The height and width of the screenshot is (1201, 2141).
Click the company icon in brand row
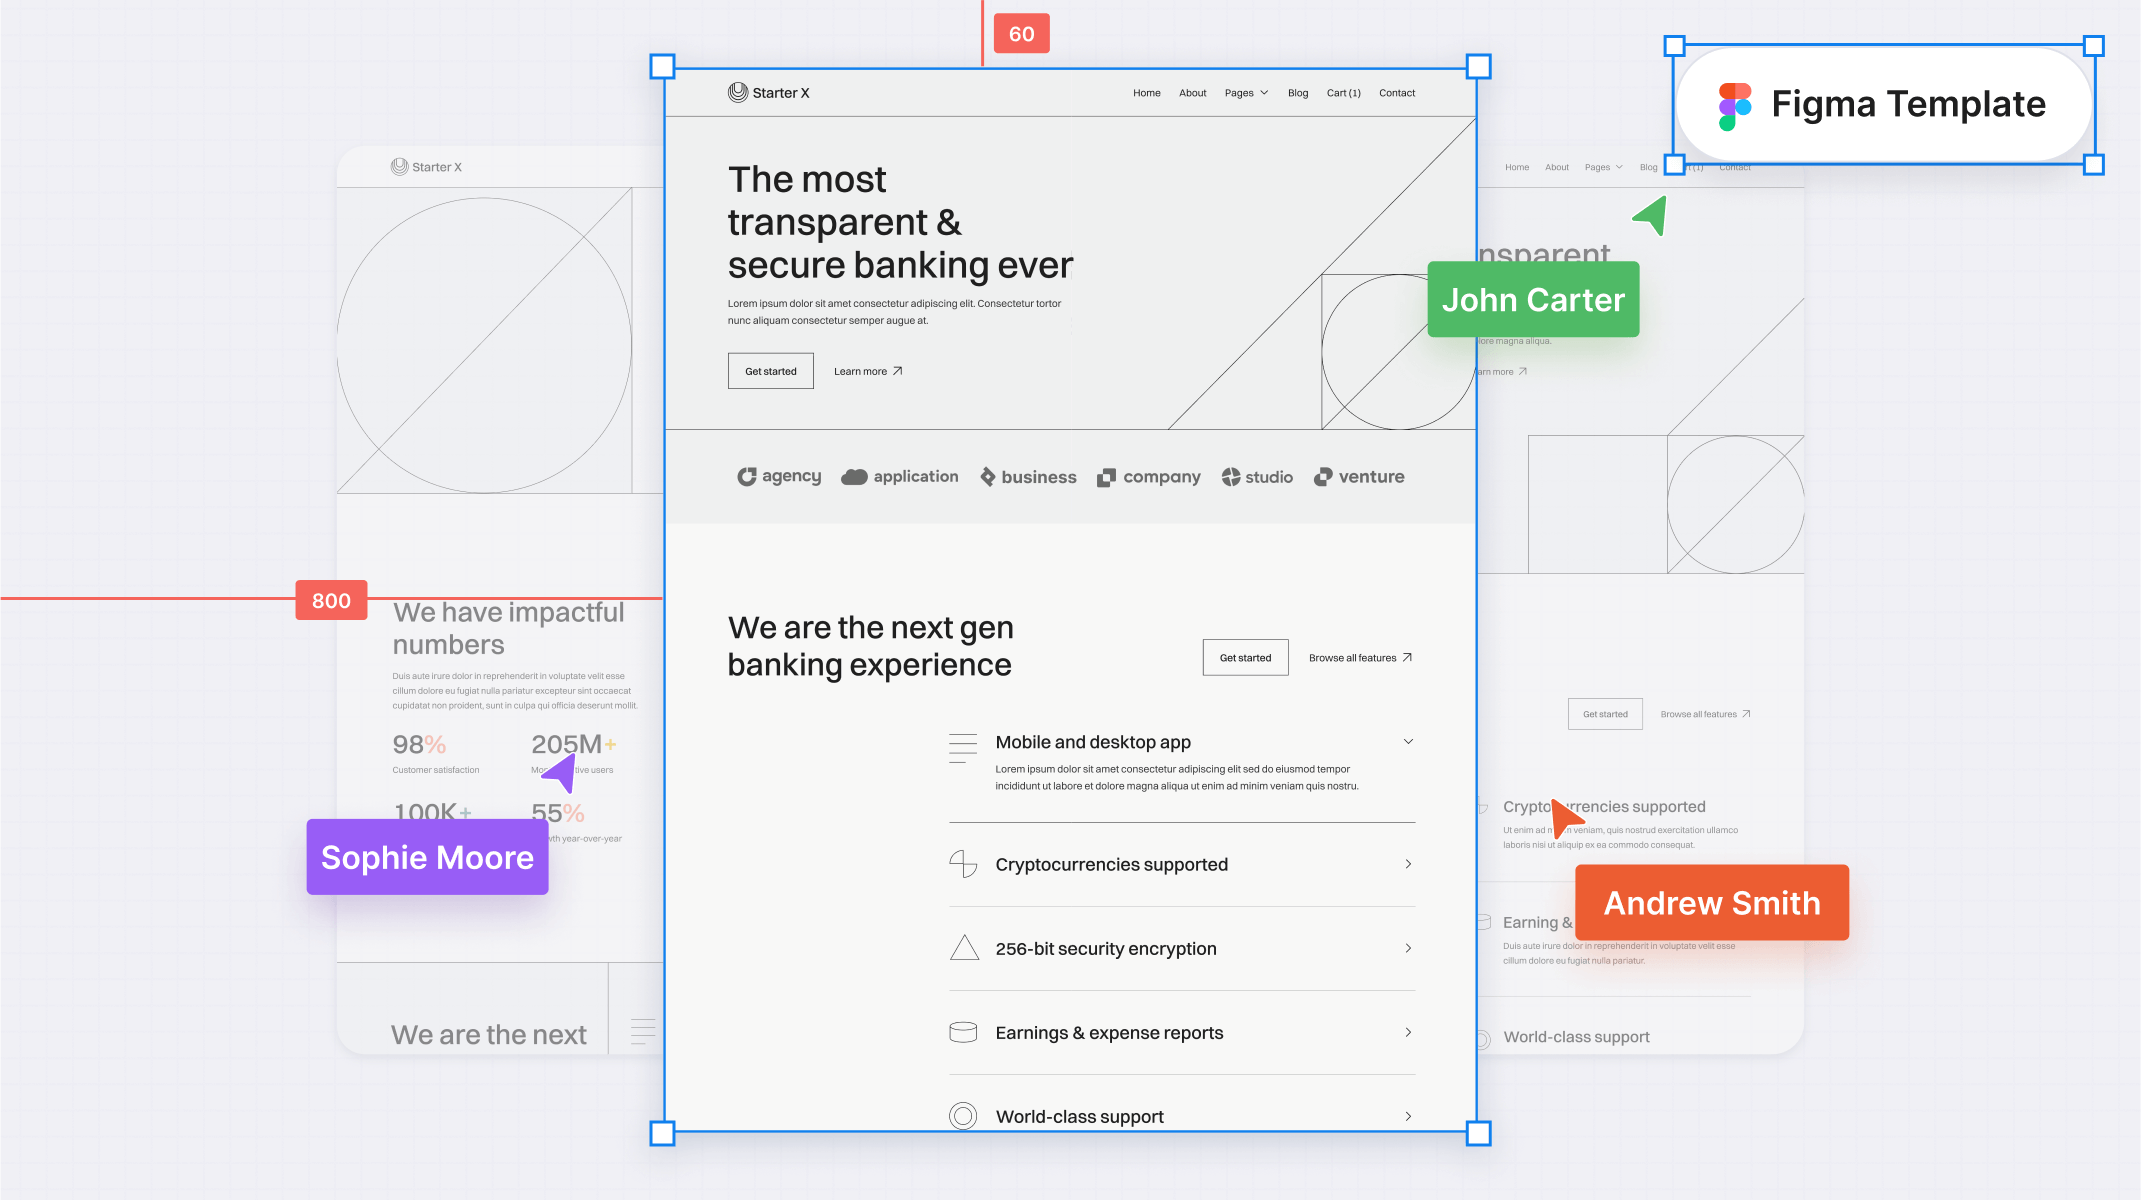click(x=1106, y=476)
